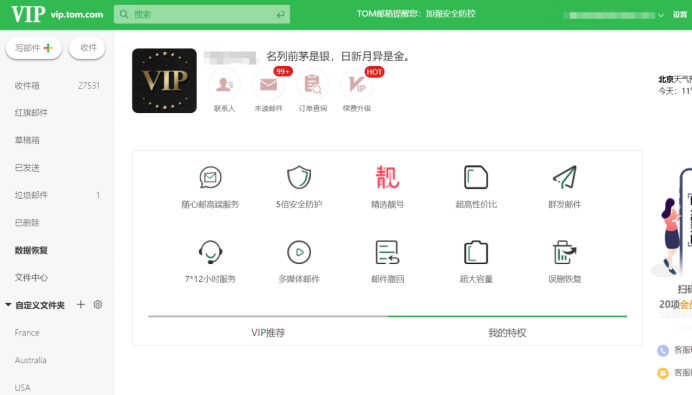Click the VIP vip.tom.com logo

57,14
